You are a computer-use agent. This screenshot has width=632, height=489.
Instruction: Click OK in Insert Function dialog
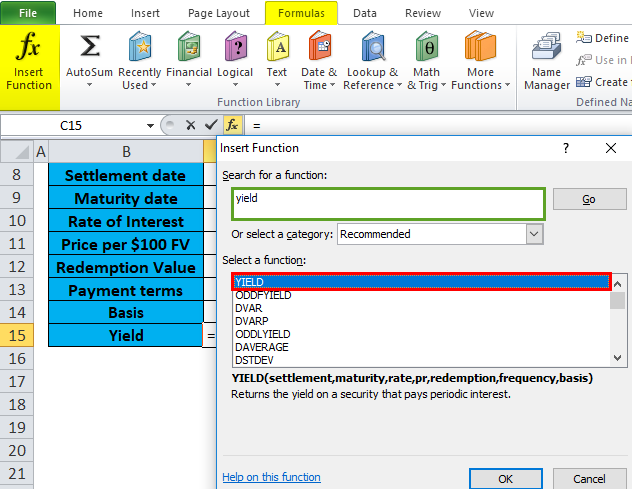point(505,479)
